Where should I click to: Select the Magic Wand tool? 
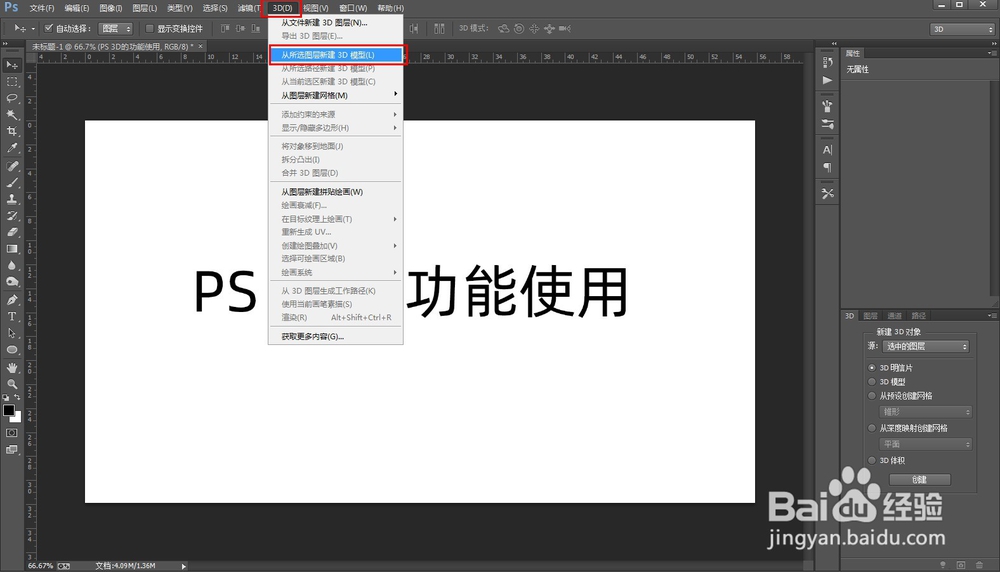pos(12,115)
